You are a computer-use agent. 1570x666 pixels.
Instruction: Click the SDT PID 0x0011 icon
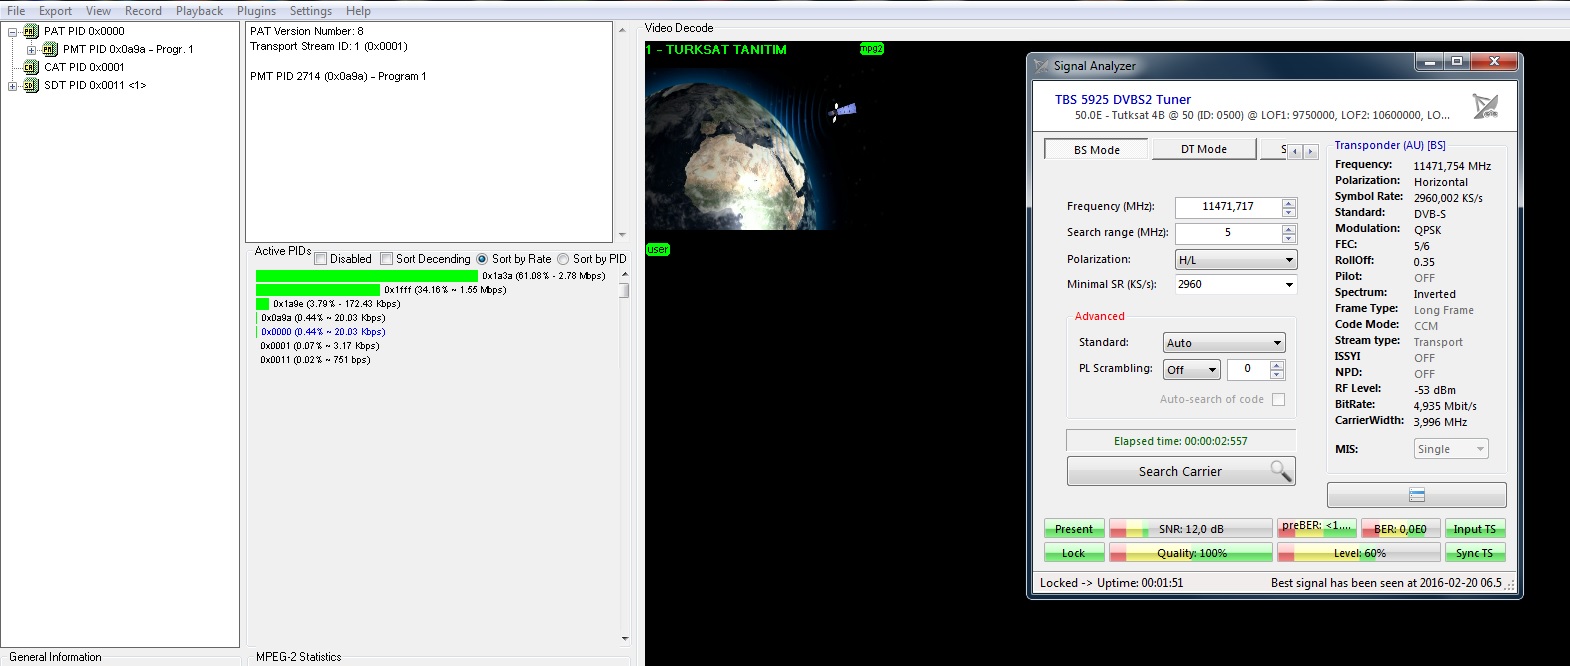click(31, 85)
